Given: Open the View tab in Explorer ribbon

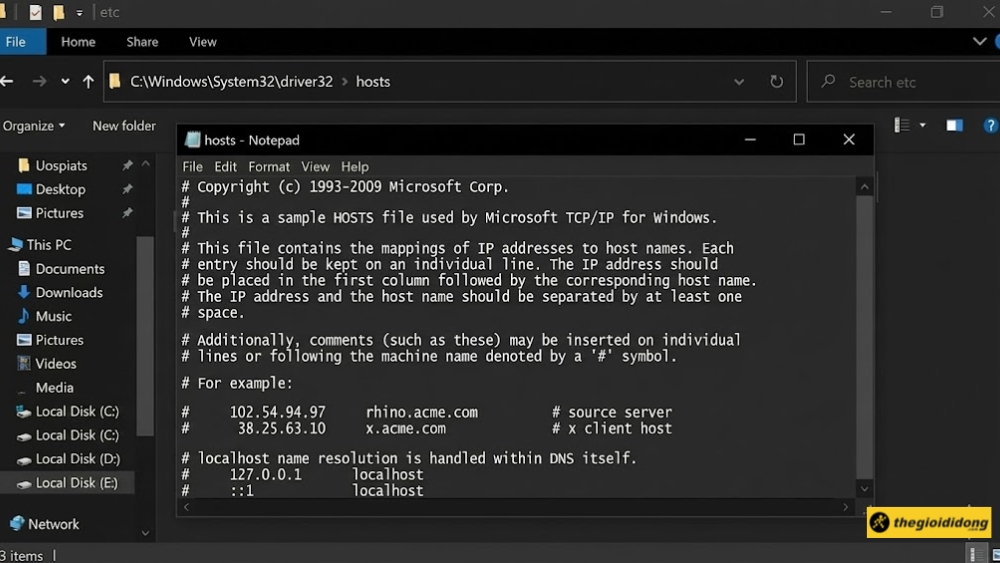Looking at the screenshot, I should [202, 42].
